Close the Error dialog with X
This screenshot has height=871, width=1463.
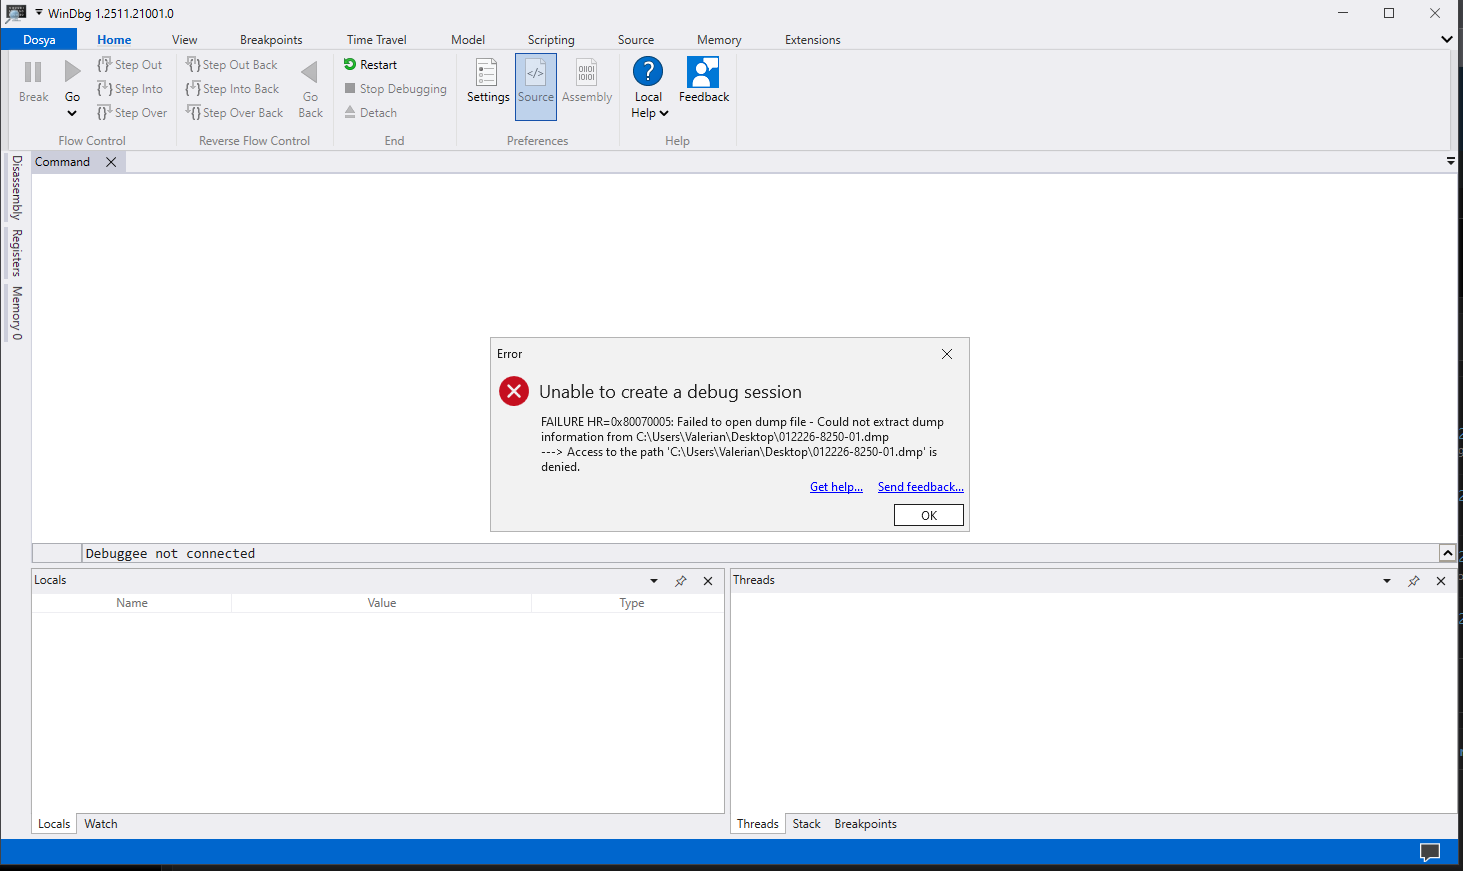(x=947, y=354)
